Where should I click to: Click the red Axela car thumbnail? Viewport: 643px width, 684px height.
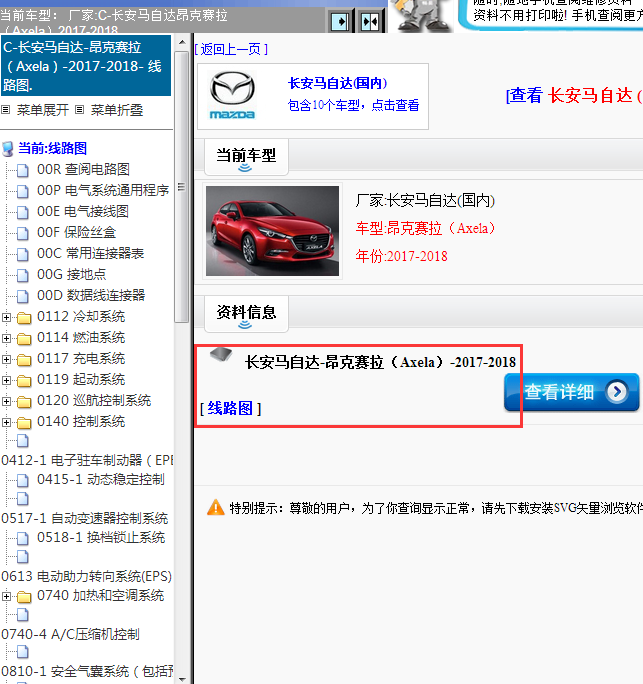(272, 231)
